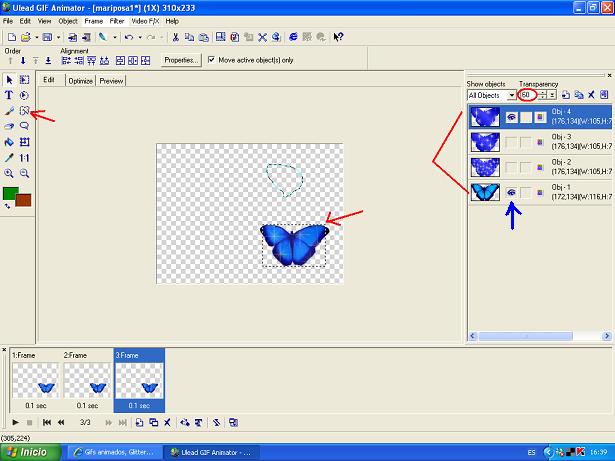Play the animation
This screenshot has height=461, width=615.
click(15, 423)
